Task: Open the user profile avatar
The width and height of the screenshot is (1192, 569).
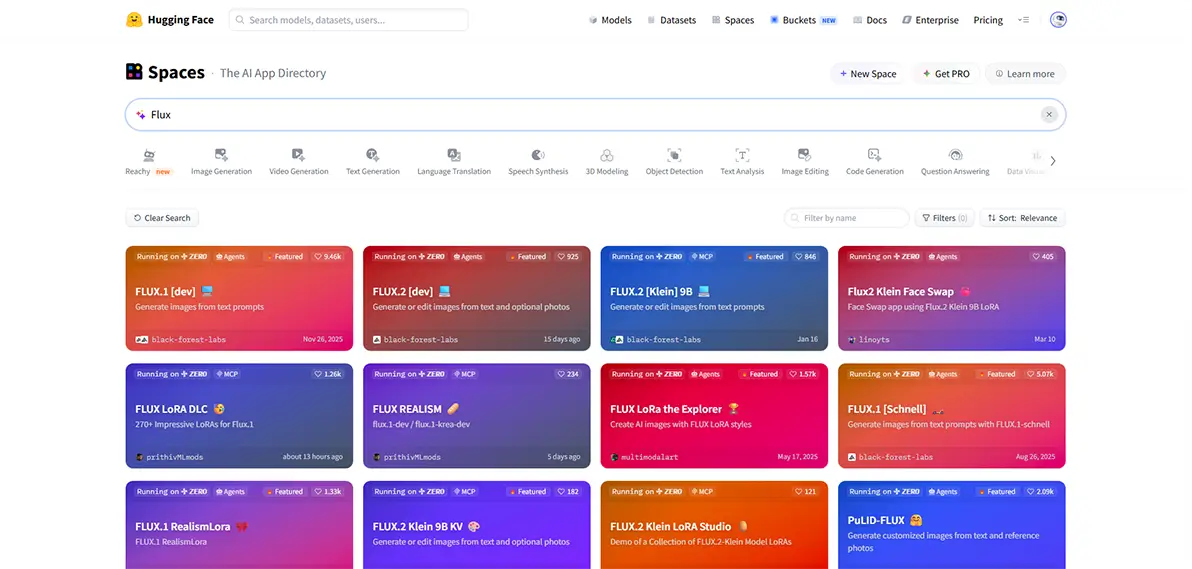Action: 1058,20
